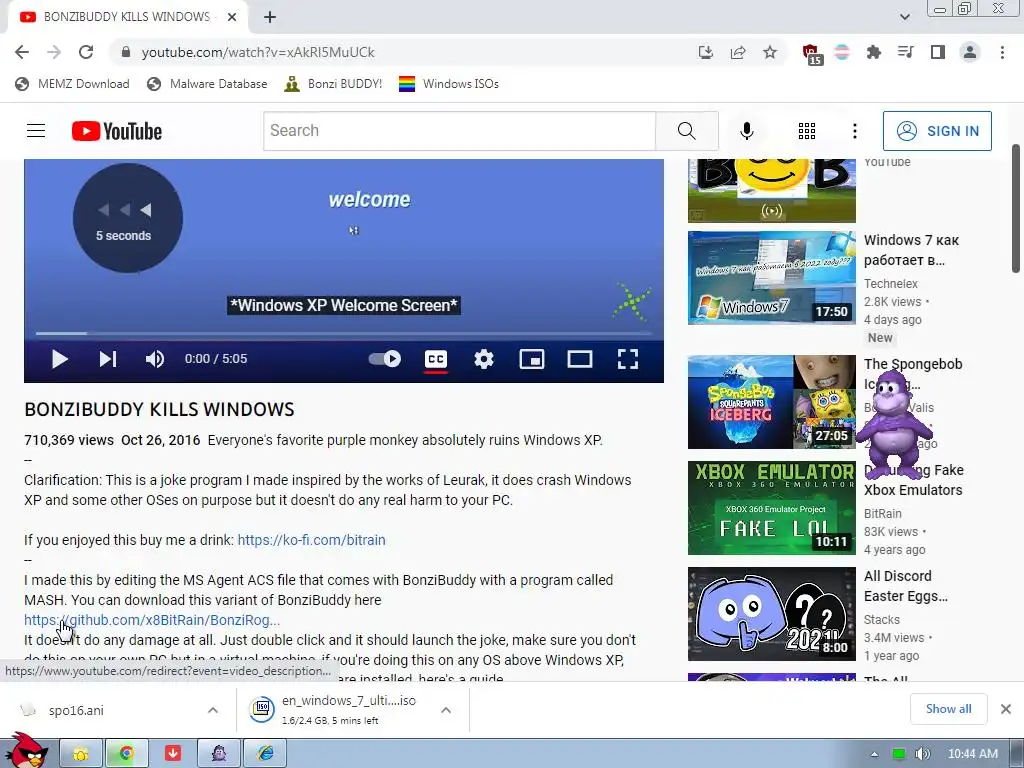Open the Windows 7 Technelex video thumbnail
This screenshot has width=1024, height=768.
click(x=771, y=278)
